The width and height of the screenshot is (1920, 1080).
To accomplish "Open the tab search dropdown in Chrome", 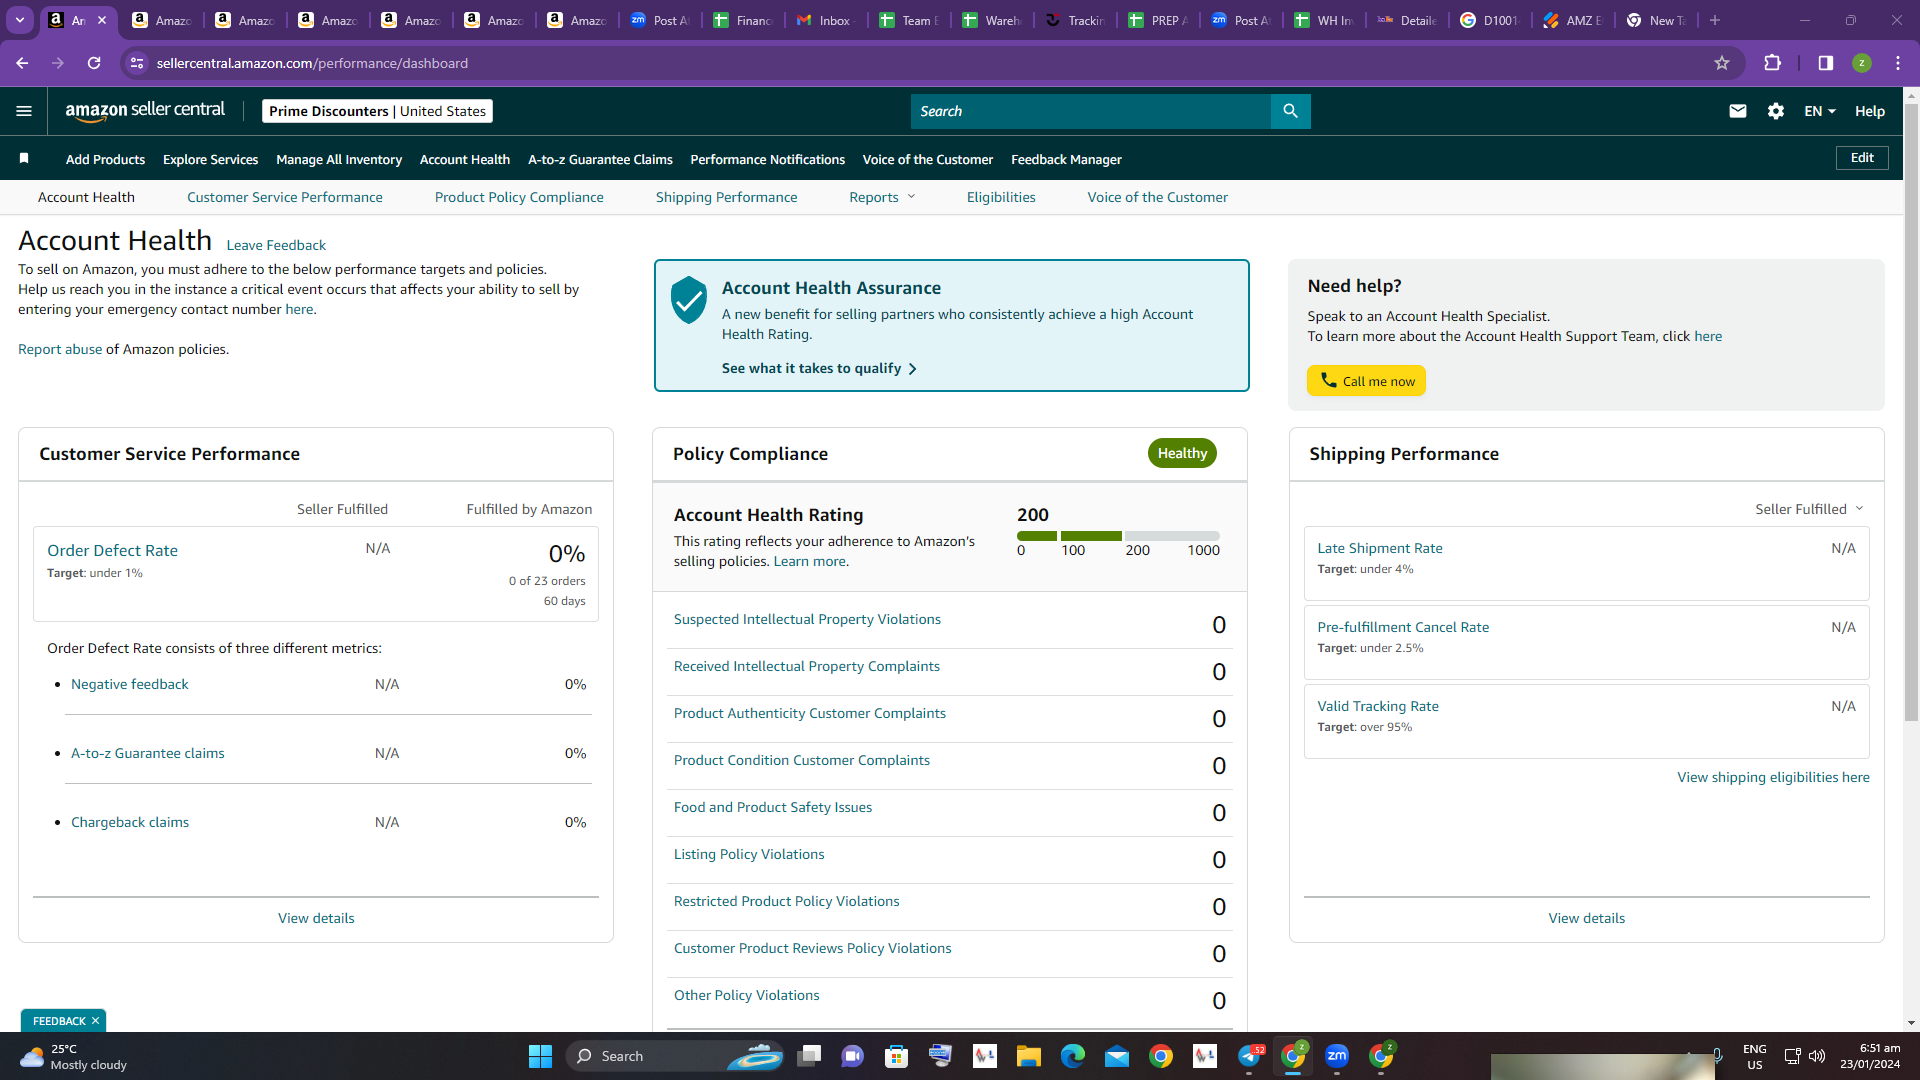I will 20,20.
